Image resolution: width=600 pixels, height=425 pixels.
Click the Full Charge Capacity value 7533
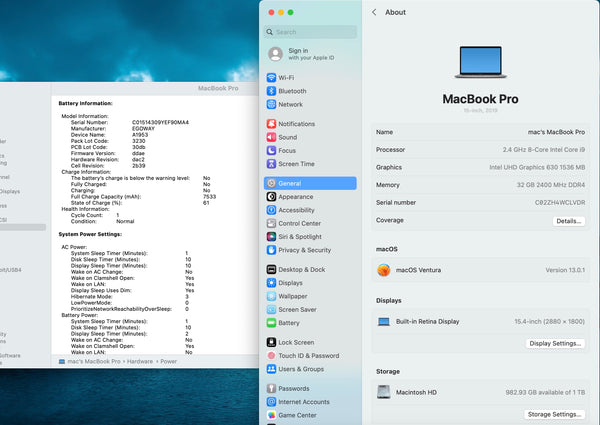point(209,197)
